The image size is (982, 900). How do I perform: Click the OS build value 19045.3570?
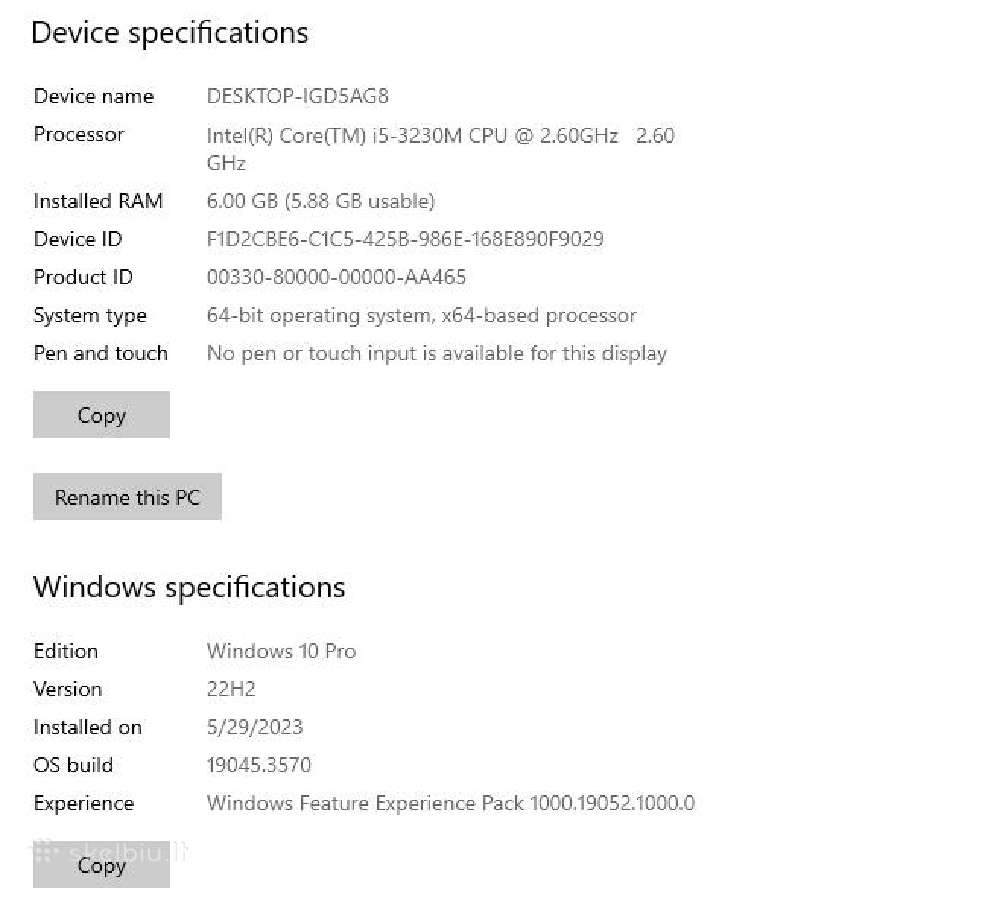pos(259,765)
